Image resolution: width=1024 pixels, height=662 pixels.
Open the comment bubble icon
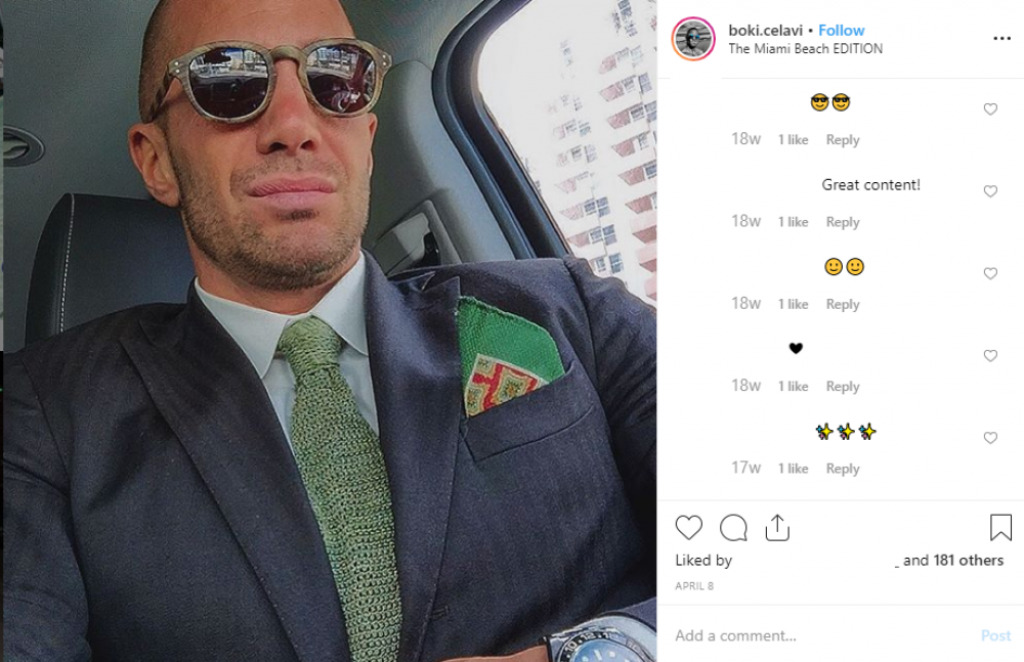tap(733, 527)
